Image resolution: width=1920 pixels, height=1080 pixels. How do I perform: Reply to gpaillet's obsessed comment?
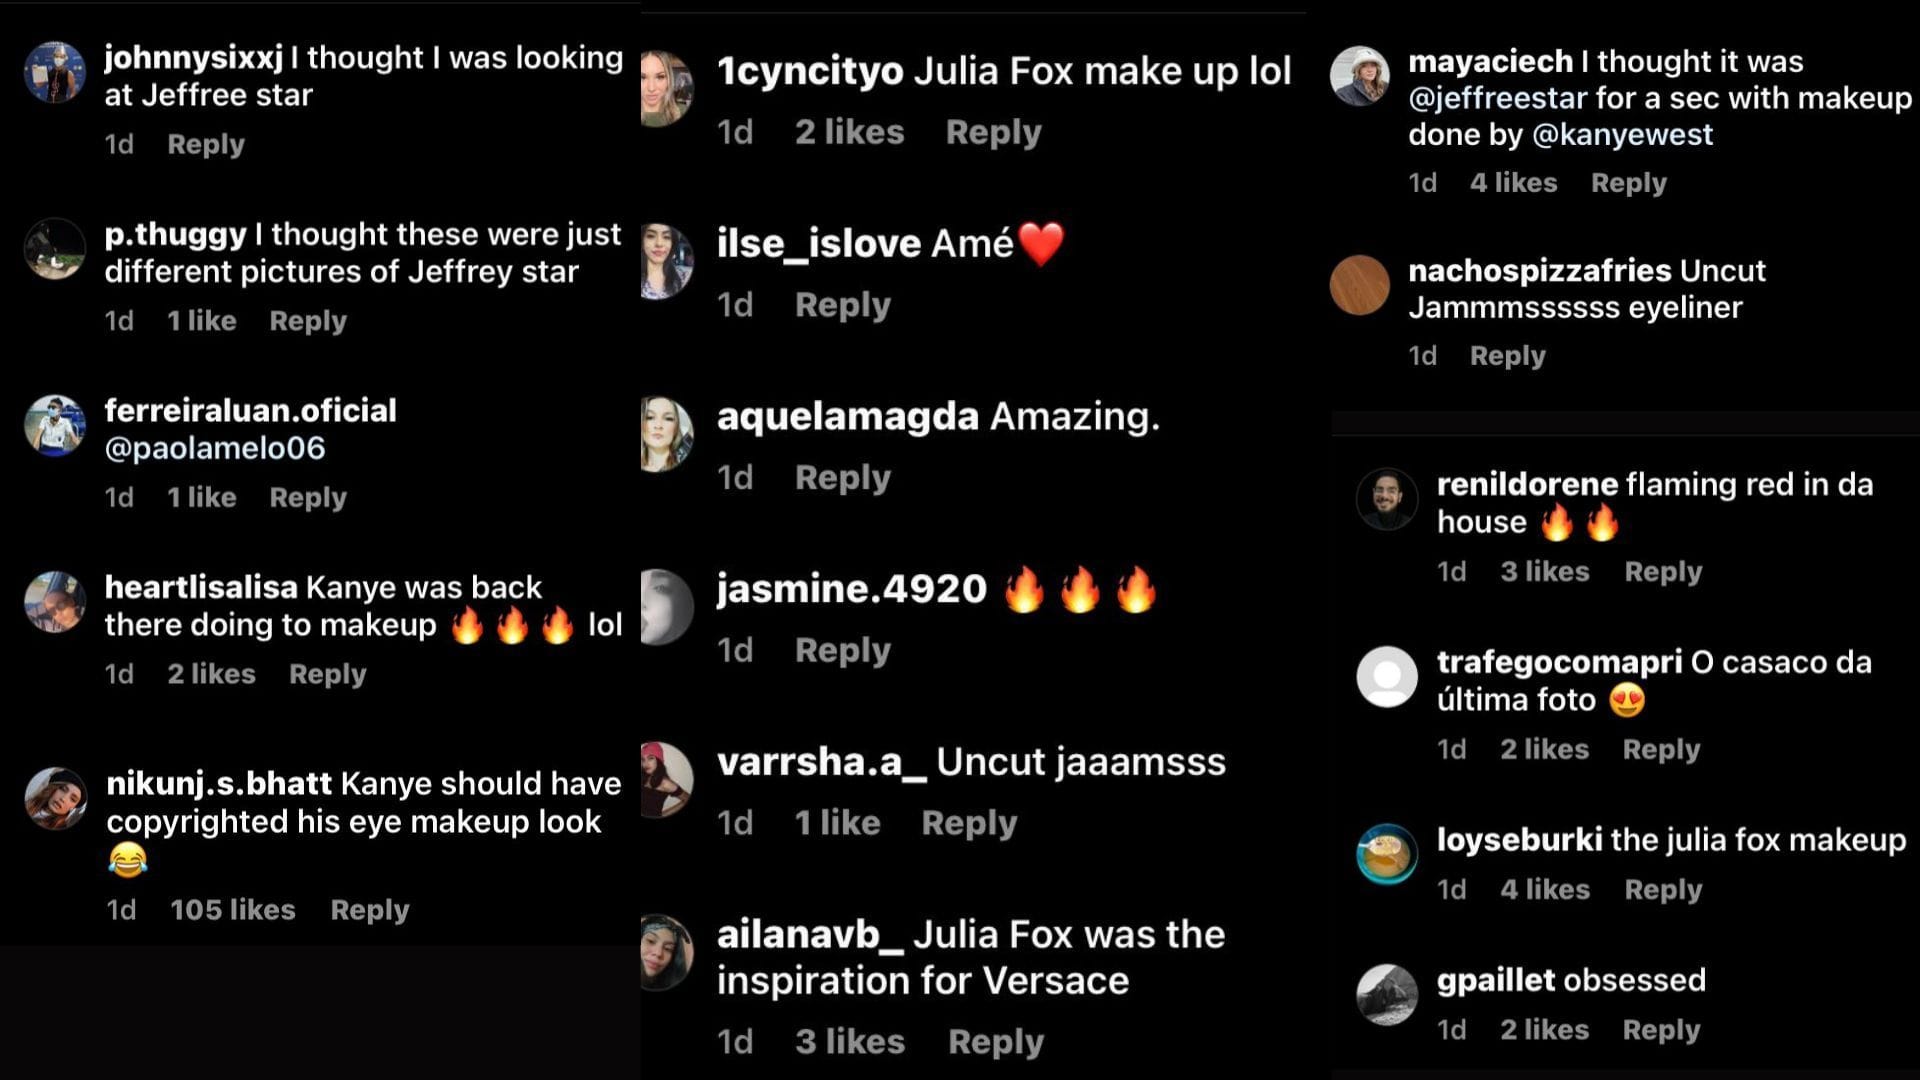coord(1661,1030)
